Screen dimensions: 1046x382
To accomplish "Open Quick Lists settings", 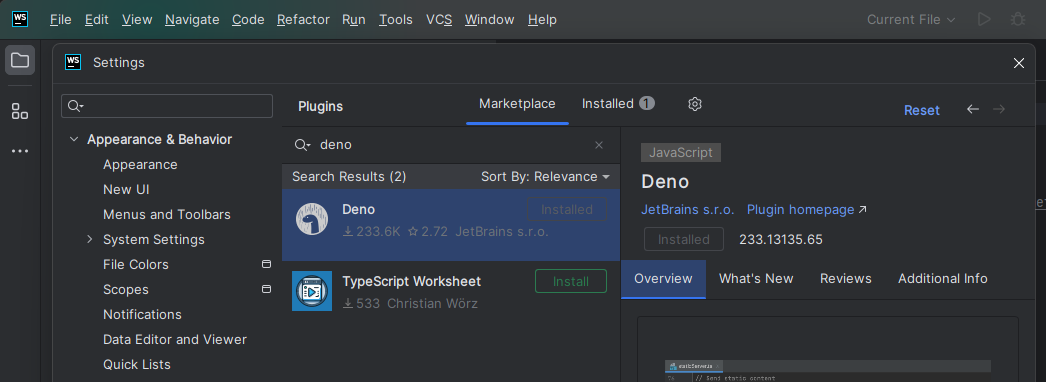I will click(x=137, y=365).
